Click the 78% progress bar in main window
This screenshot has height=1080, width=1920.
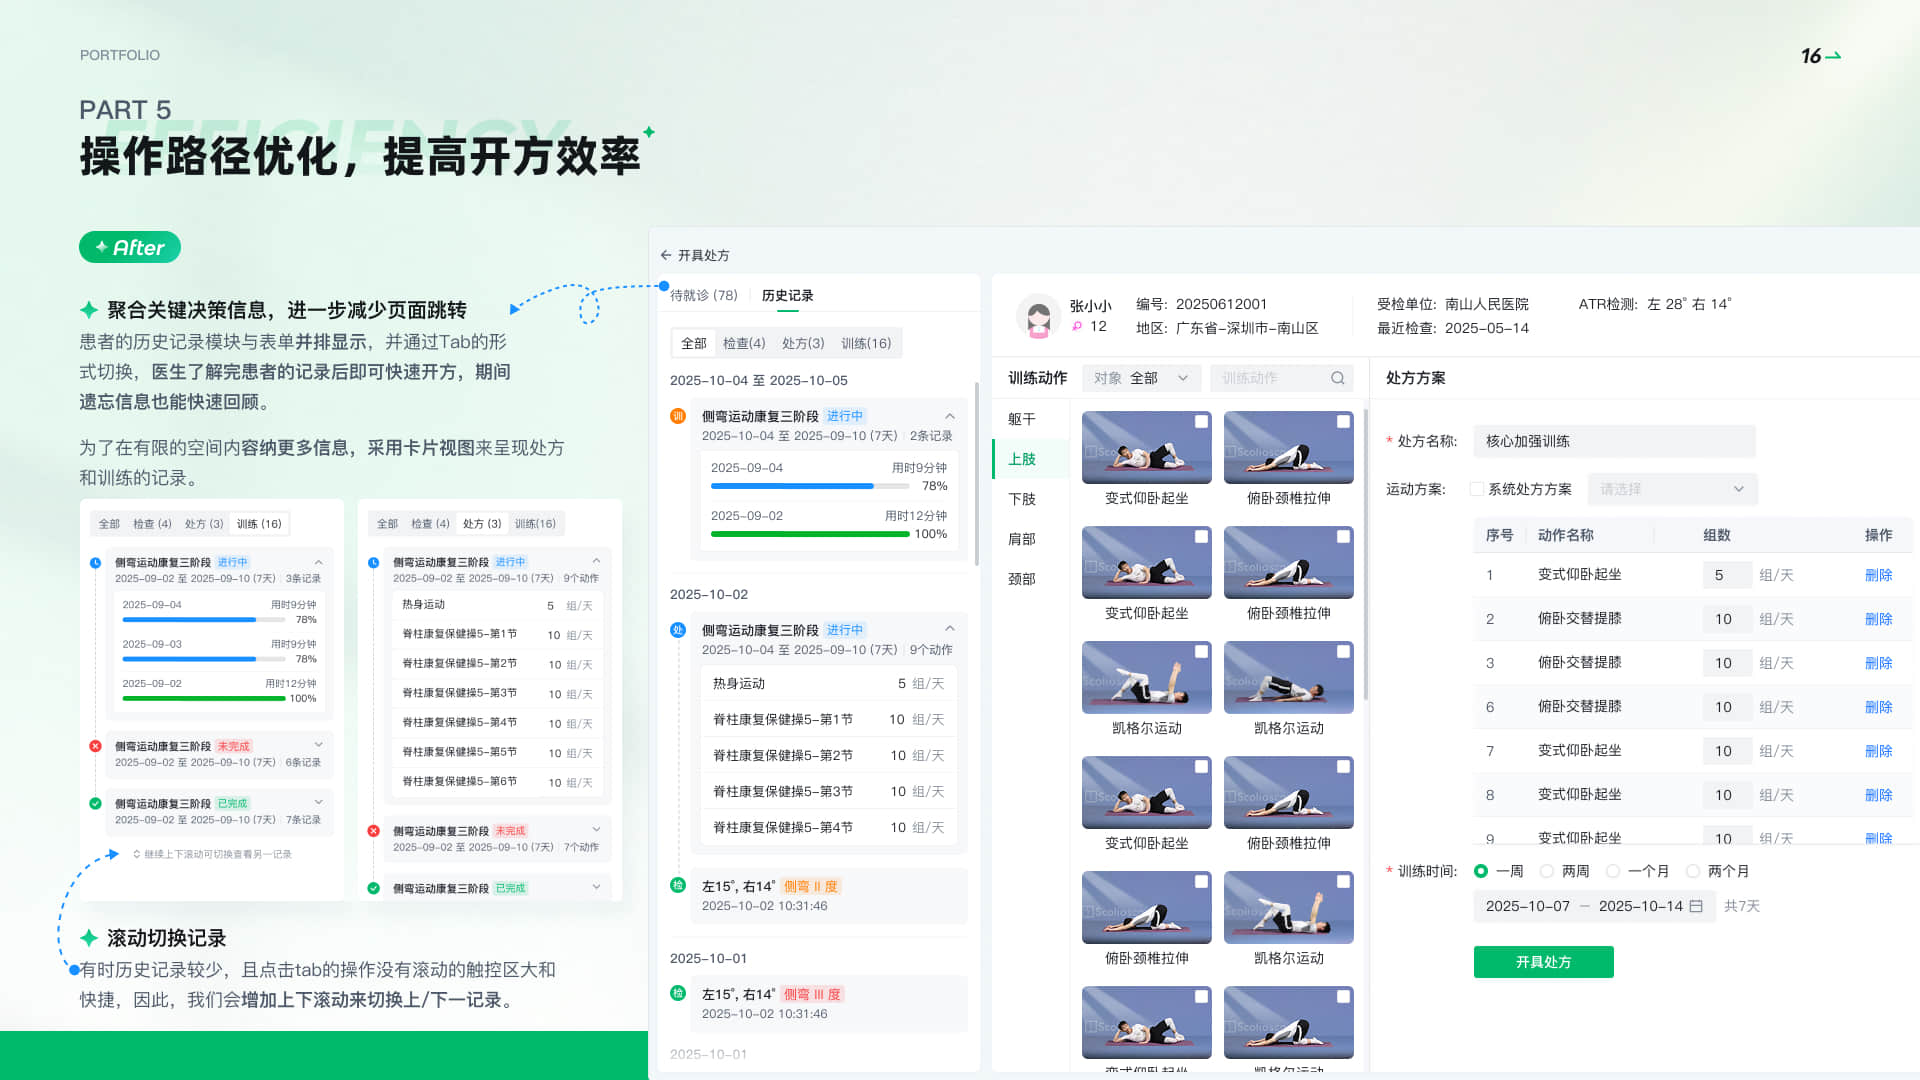(x=810, y=486)
